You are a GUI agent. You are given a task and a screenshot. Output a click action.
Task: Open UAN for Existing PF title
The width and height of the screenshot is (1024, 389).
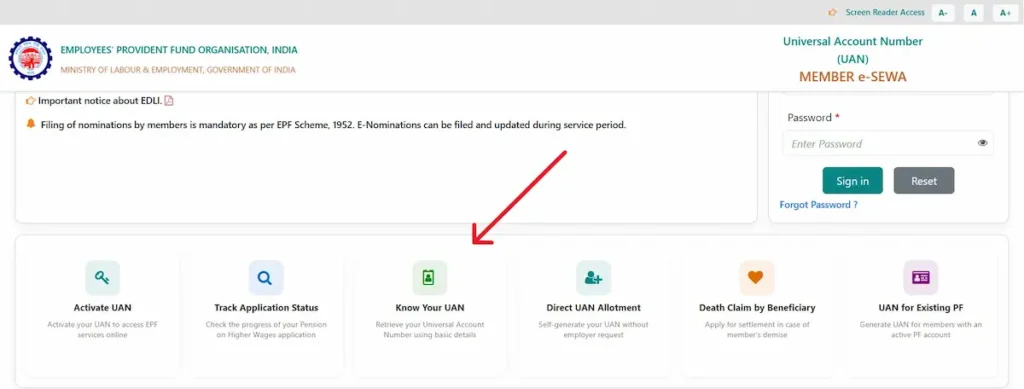click(921, 307)
